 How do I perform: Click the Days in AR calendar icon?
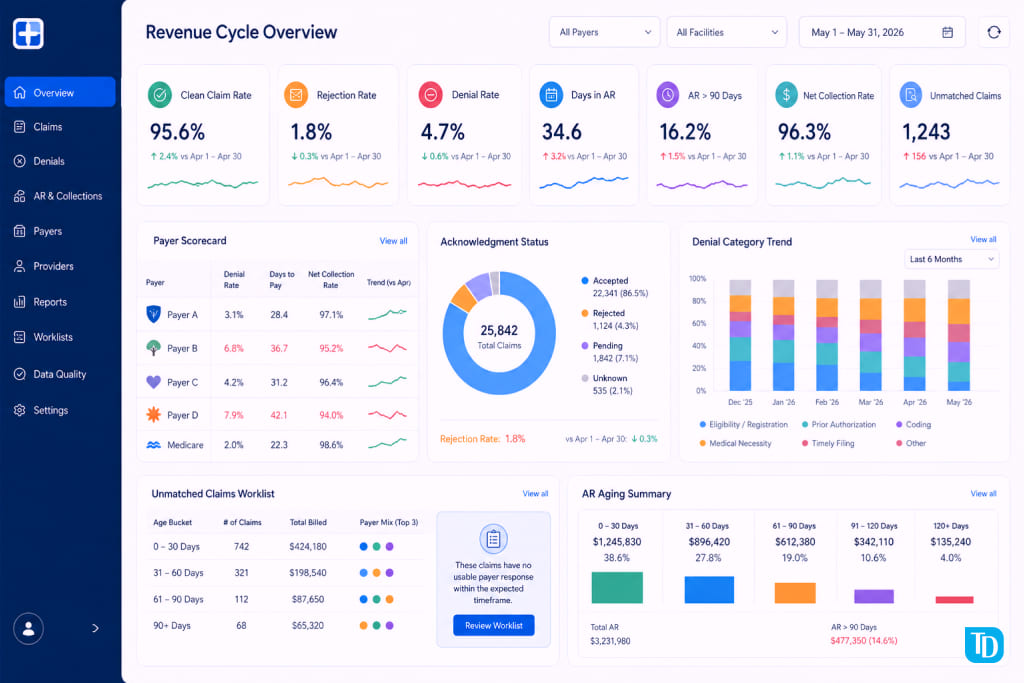pyautogui.click(x=551, y=95)
